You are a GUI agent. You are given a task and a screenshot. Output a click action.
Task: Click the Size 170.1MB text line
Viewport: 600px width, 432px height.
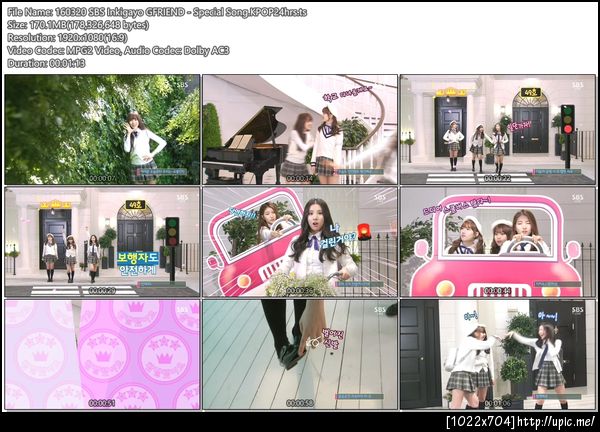tap(78, 25)
